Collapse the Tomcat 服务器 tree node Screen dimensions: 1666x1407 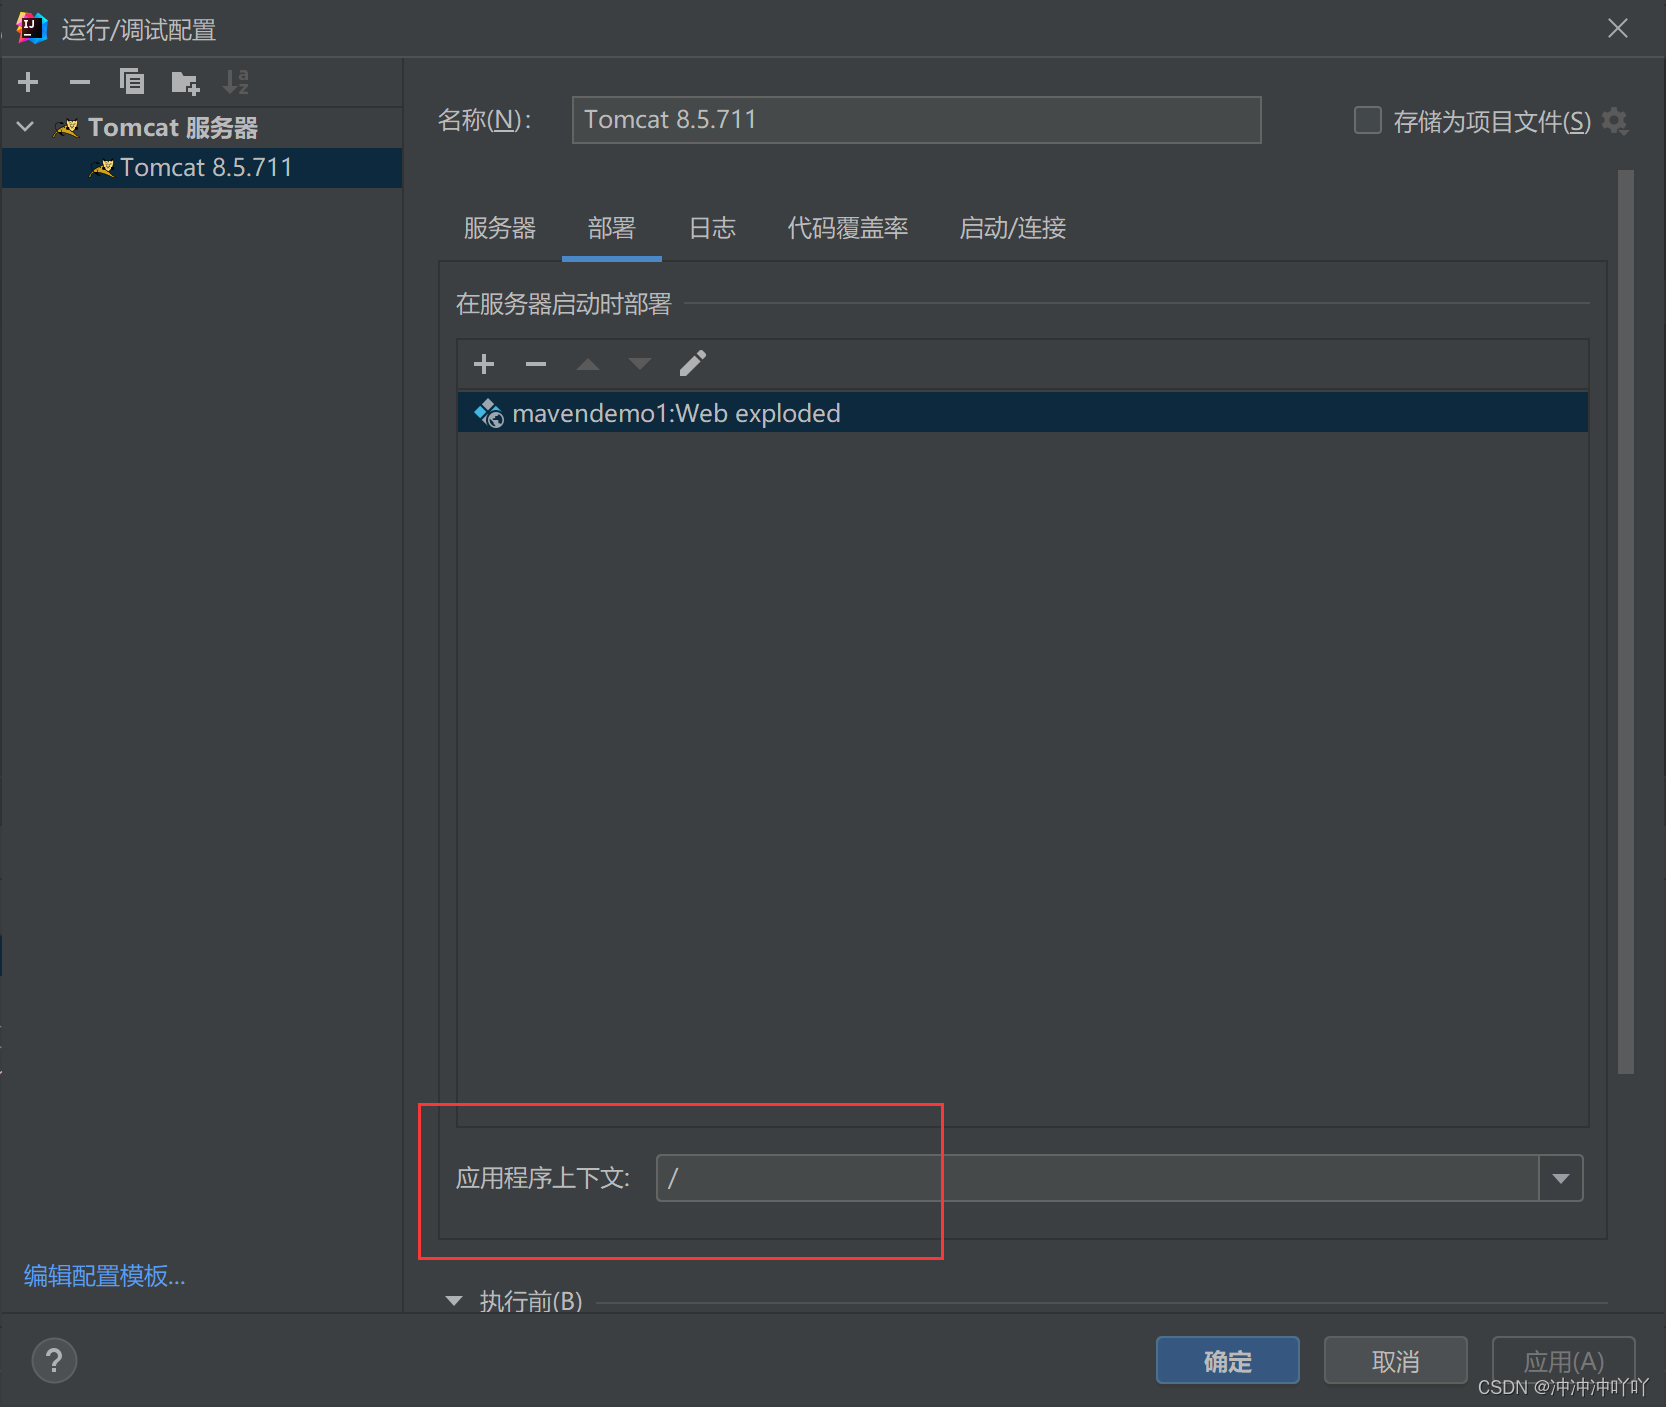(26, 127)
